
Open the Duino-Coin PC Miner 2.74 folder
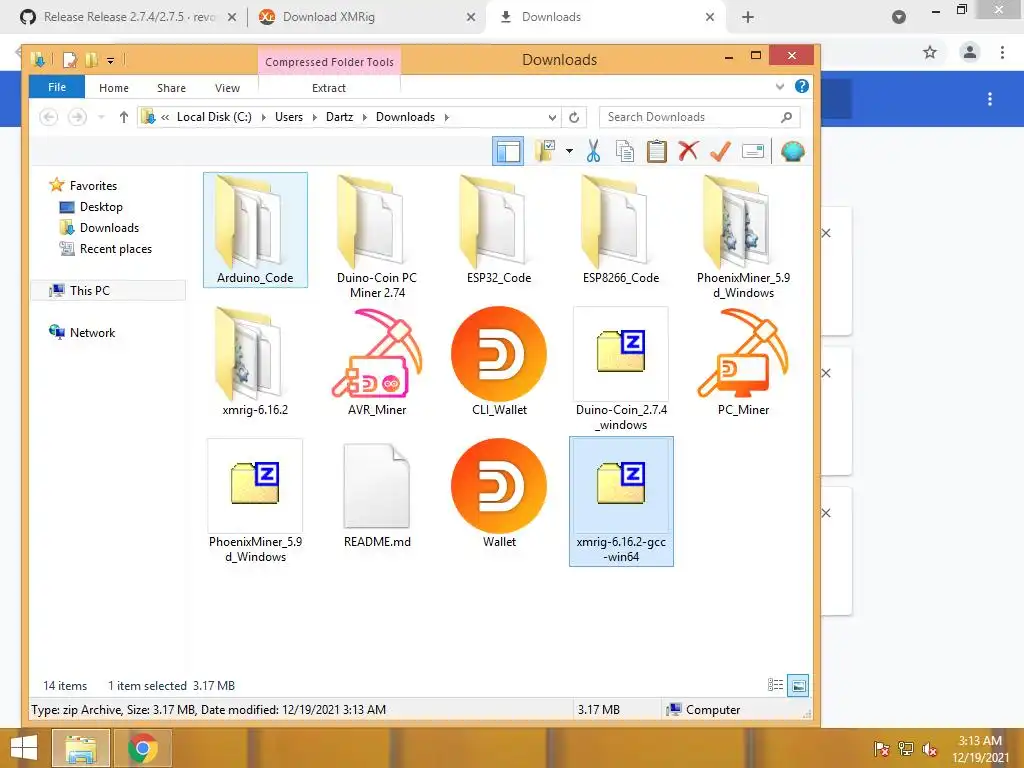pyautogui.click(x=377, y=236)
